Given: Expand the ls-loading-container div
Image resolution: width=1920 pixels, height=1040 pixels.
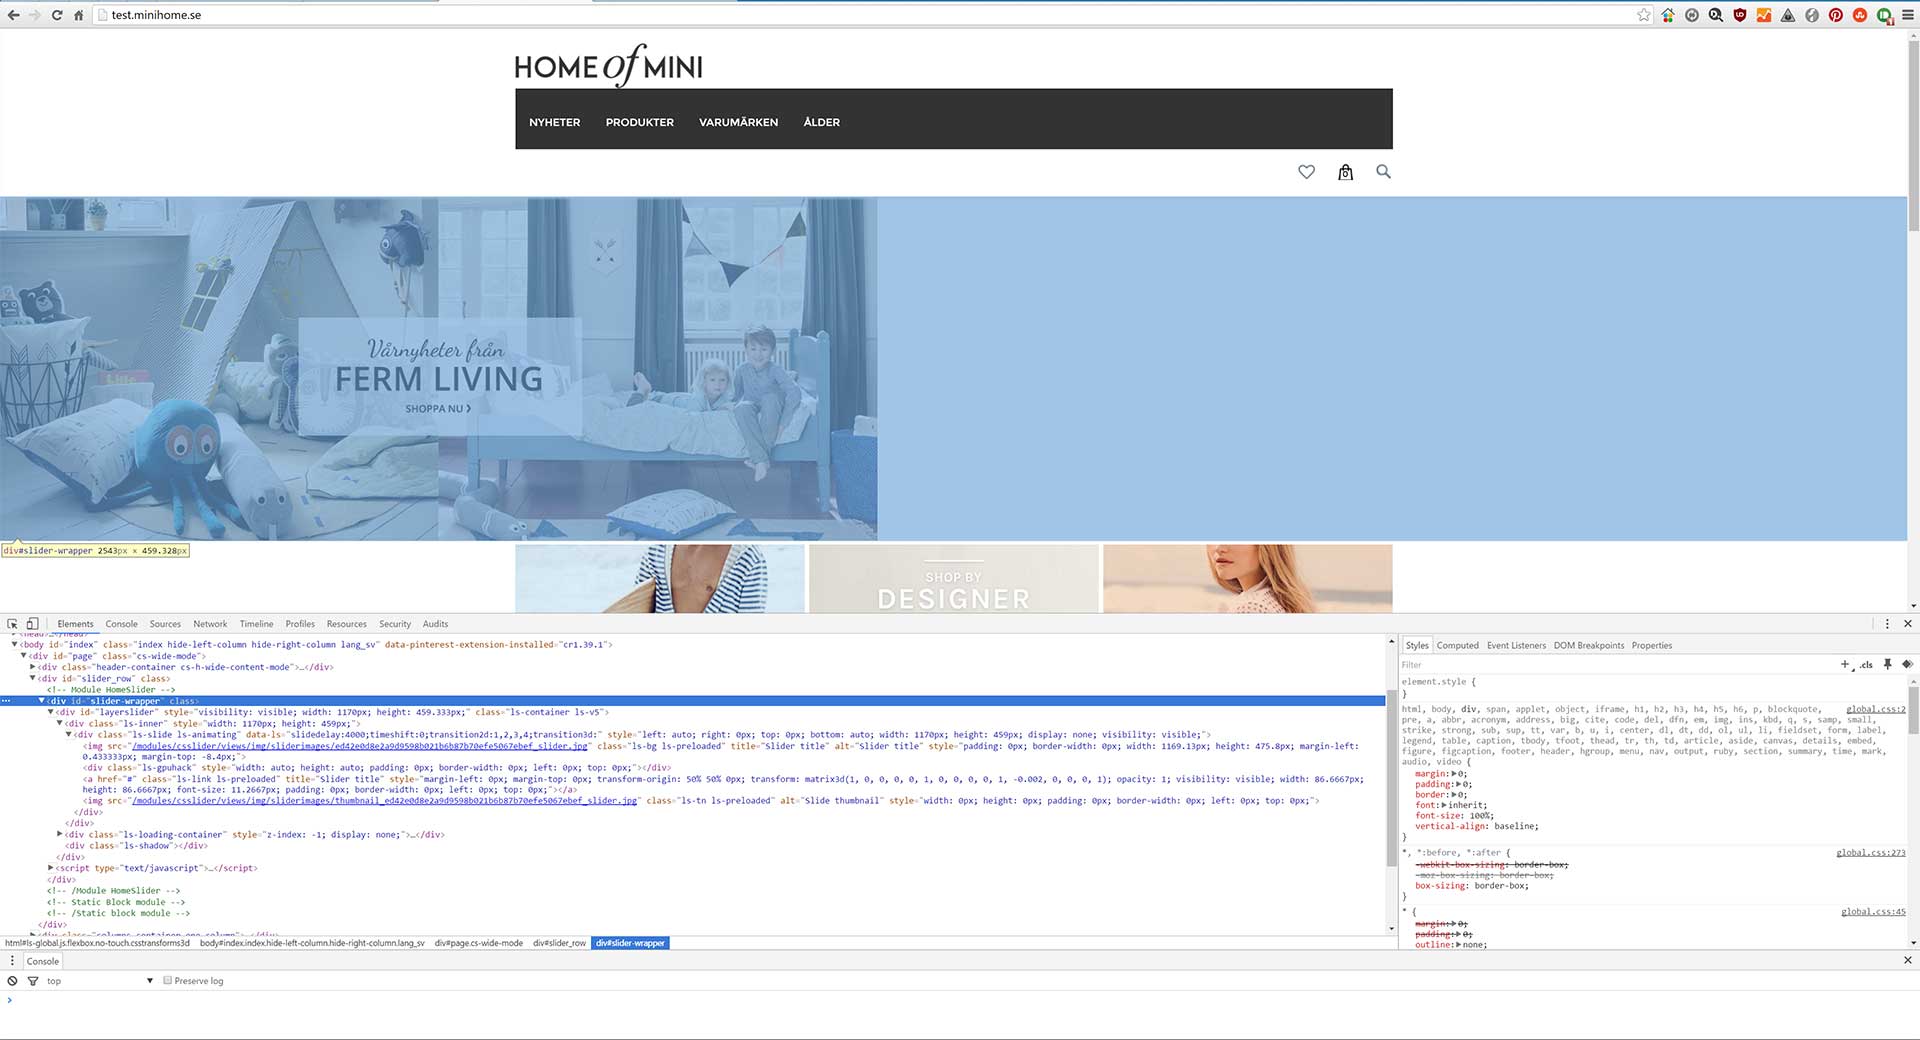Looking at the screenshot, I should click(x=59, y=834).
